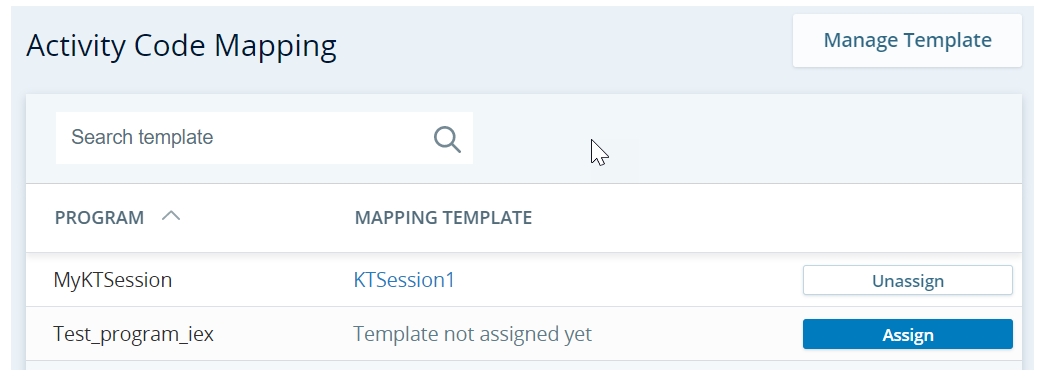Sort the table by PROGRAM column header

99,218
